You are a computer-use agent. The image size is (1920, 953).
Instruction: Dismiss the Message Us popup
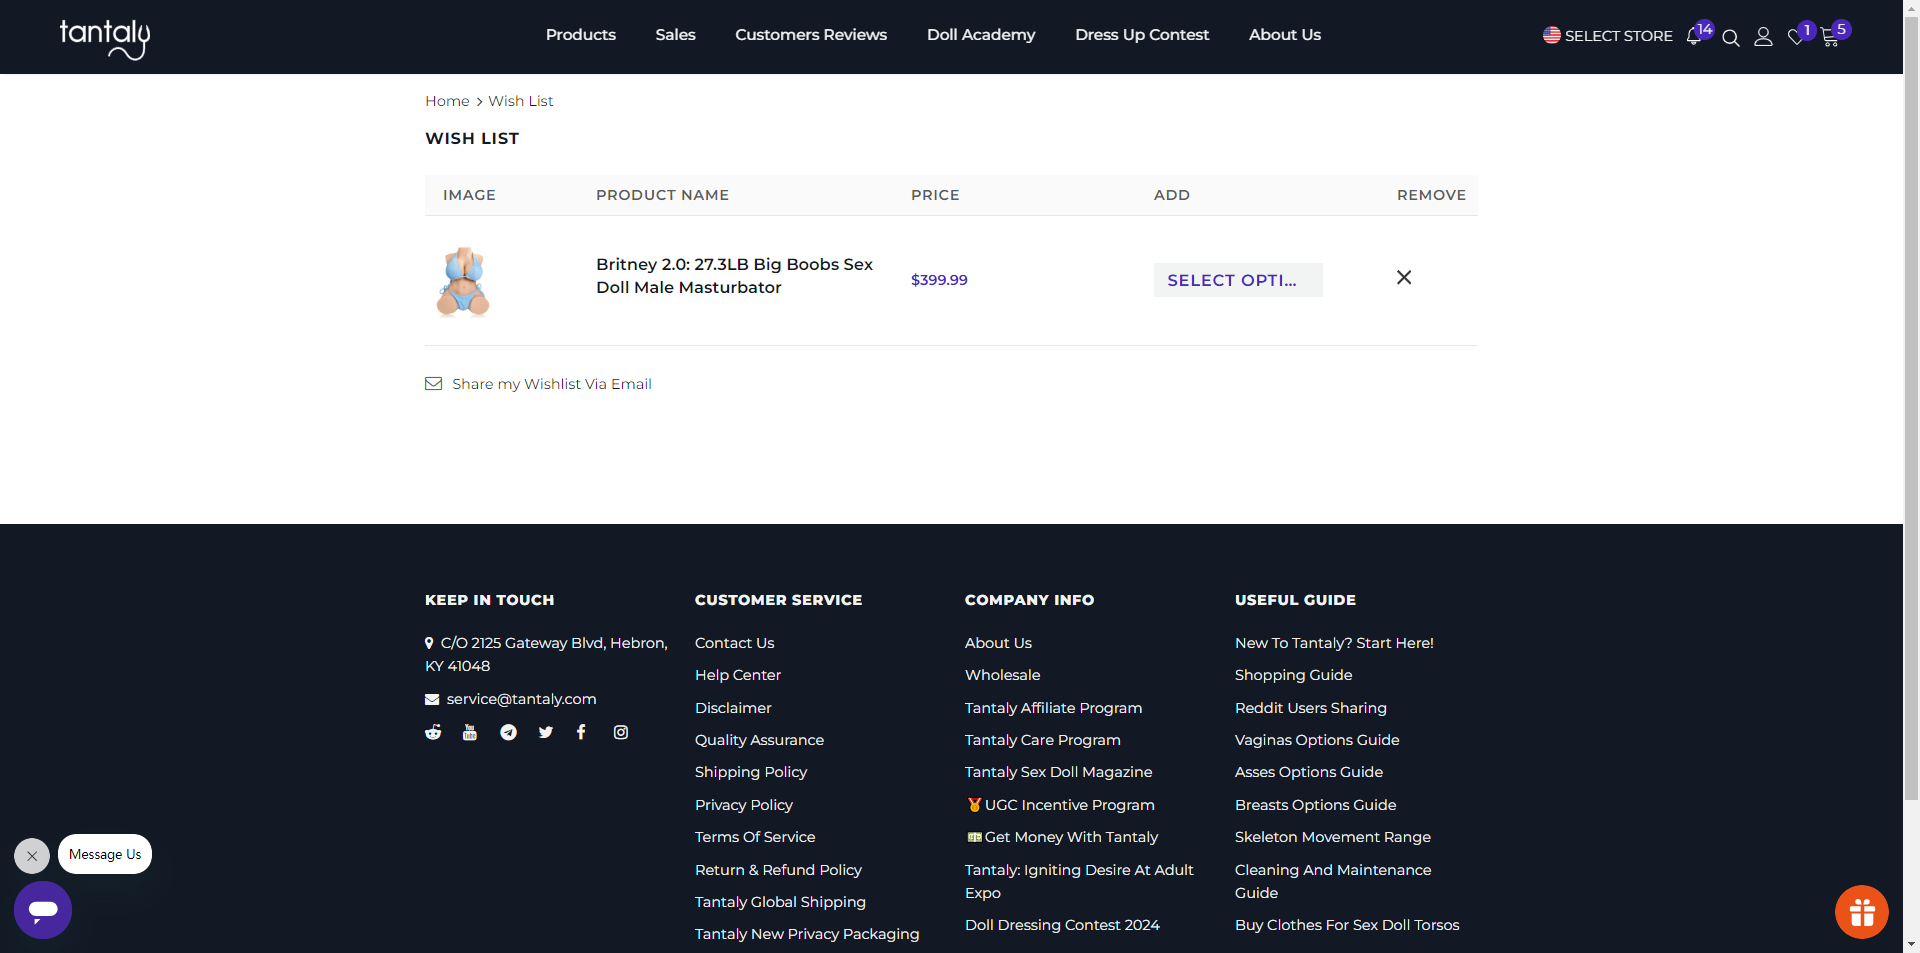pyautogui.click(x=32, y=856)
